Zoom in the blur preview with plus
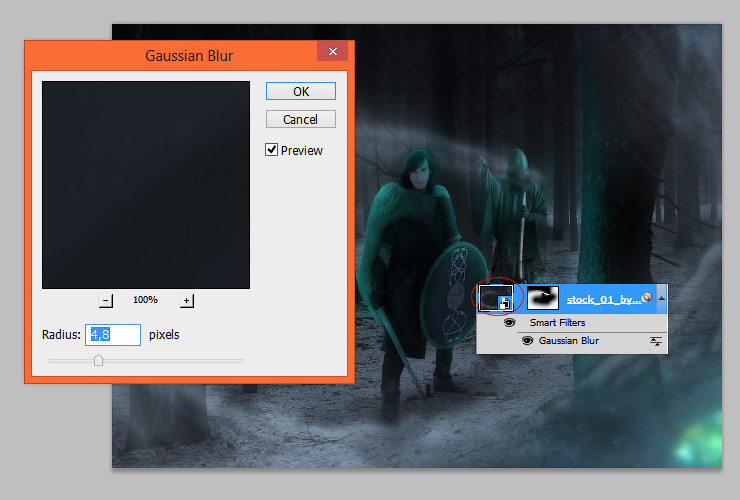 187,300
